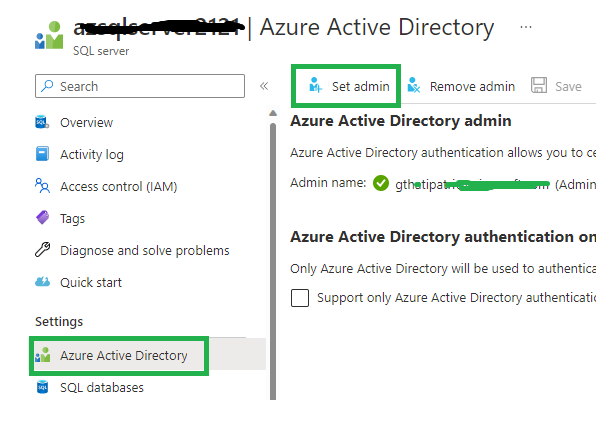This screenshot has height=439, width=616.
Task: Collapse the sidebar menu with double chevron
Action: pyautogui.click(x=264, y=86)
